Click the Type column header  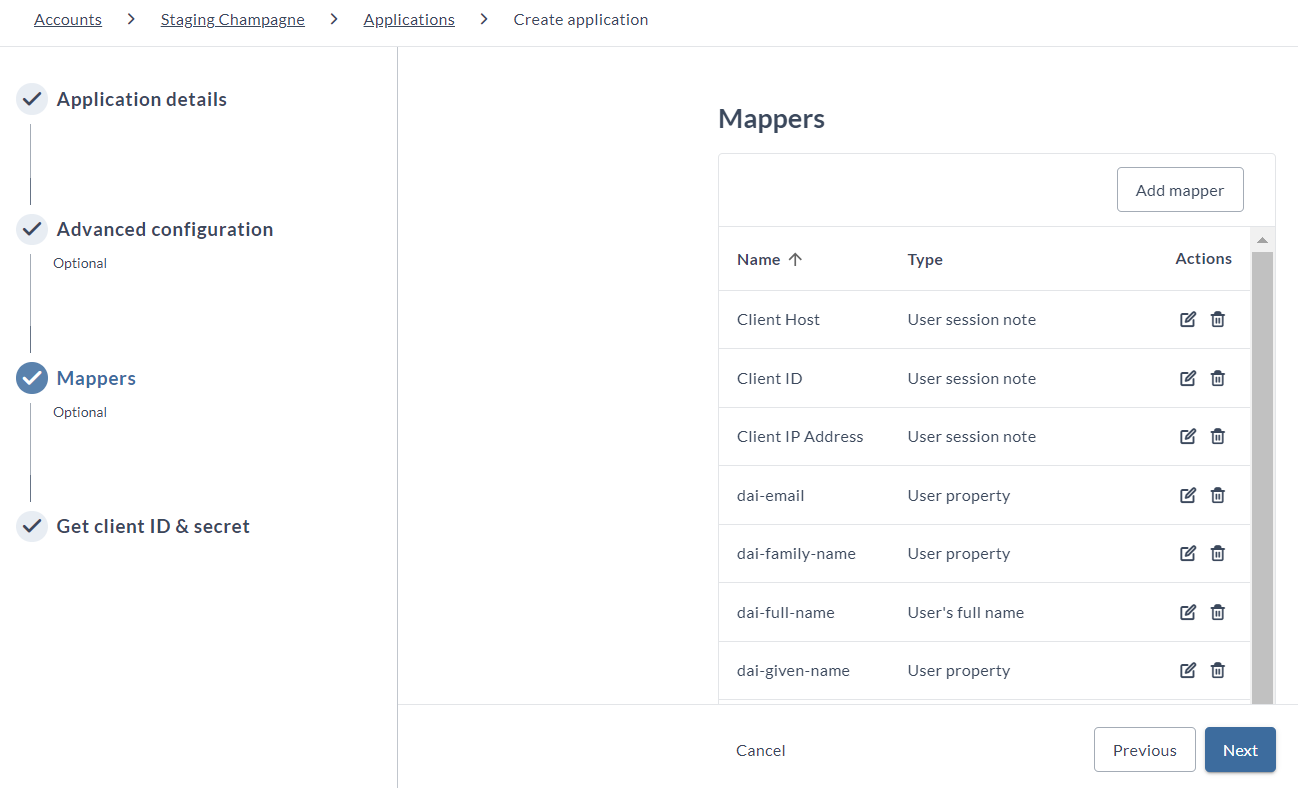pos(925,259)
